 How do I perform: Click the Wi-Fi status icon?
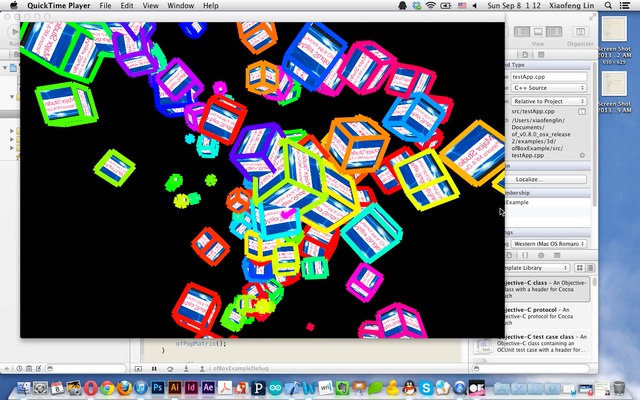[431, 6]
